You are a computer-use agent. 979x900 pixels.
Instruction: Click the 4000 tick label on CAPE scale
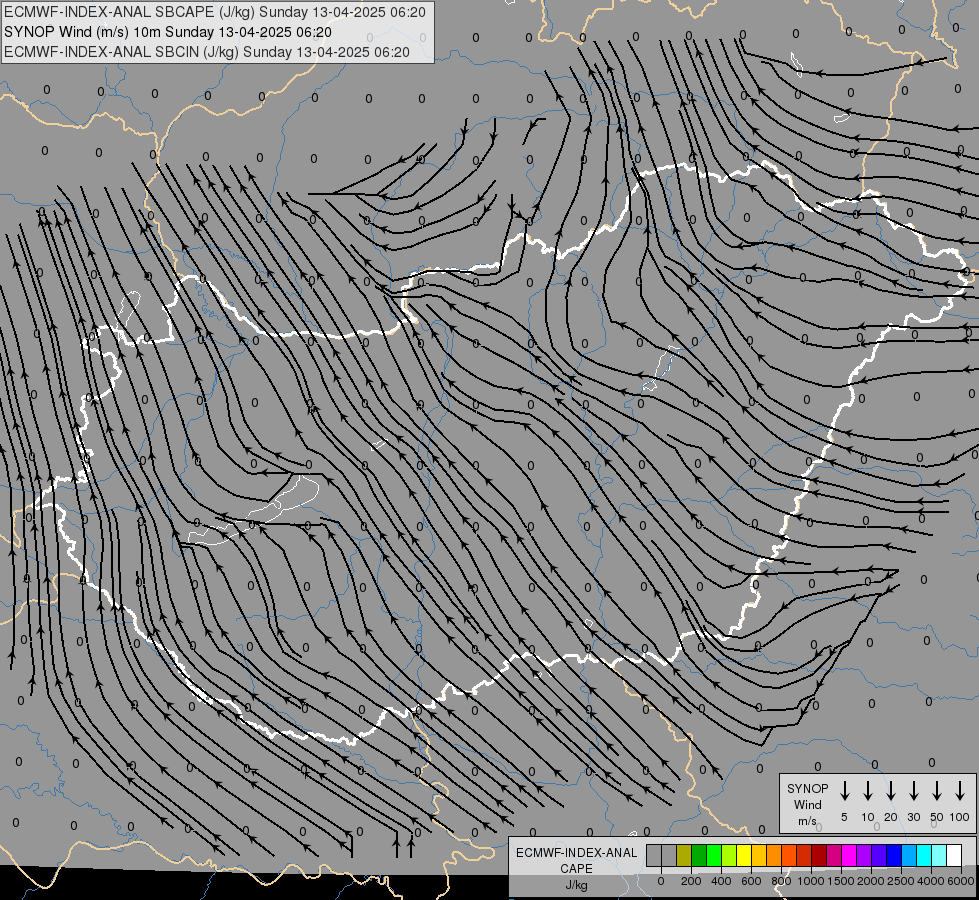931,881
